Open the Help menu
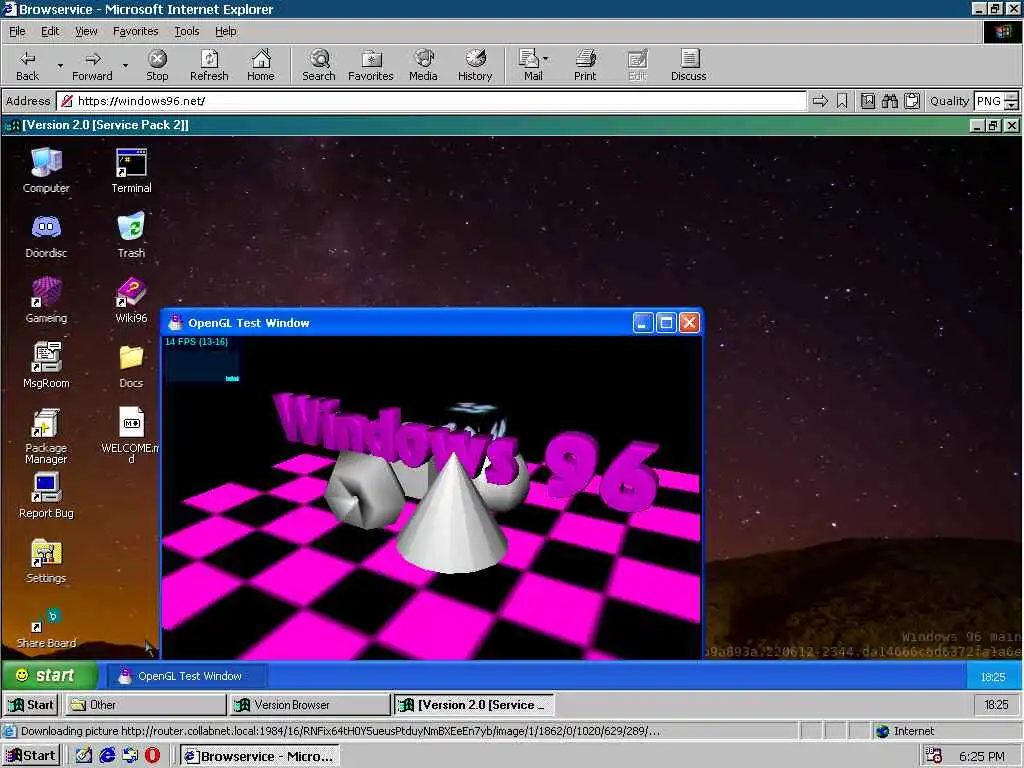Viewport: 1024px width, 768px height. click(x=225, y=31)
